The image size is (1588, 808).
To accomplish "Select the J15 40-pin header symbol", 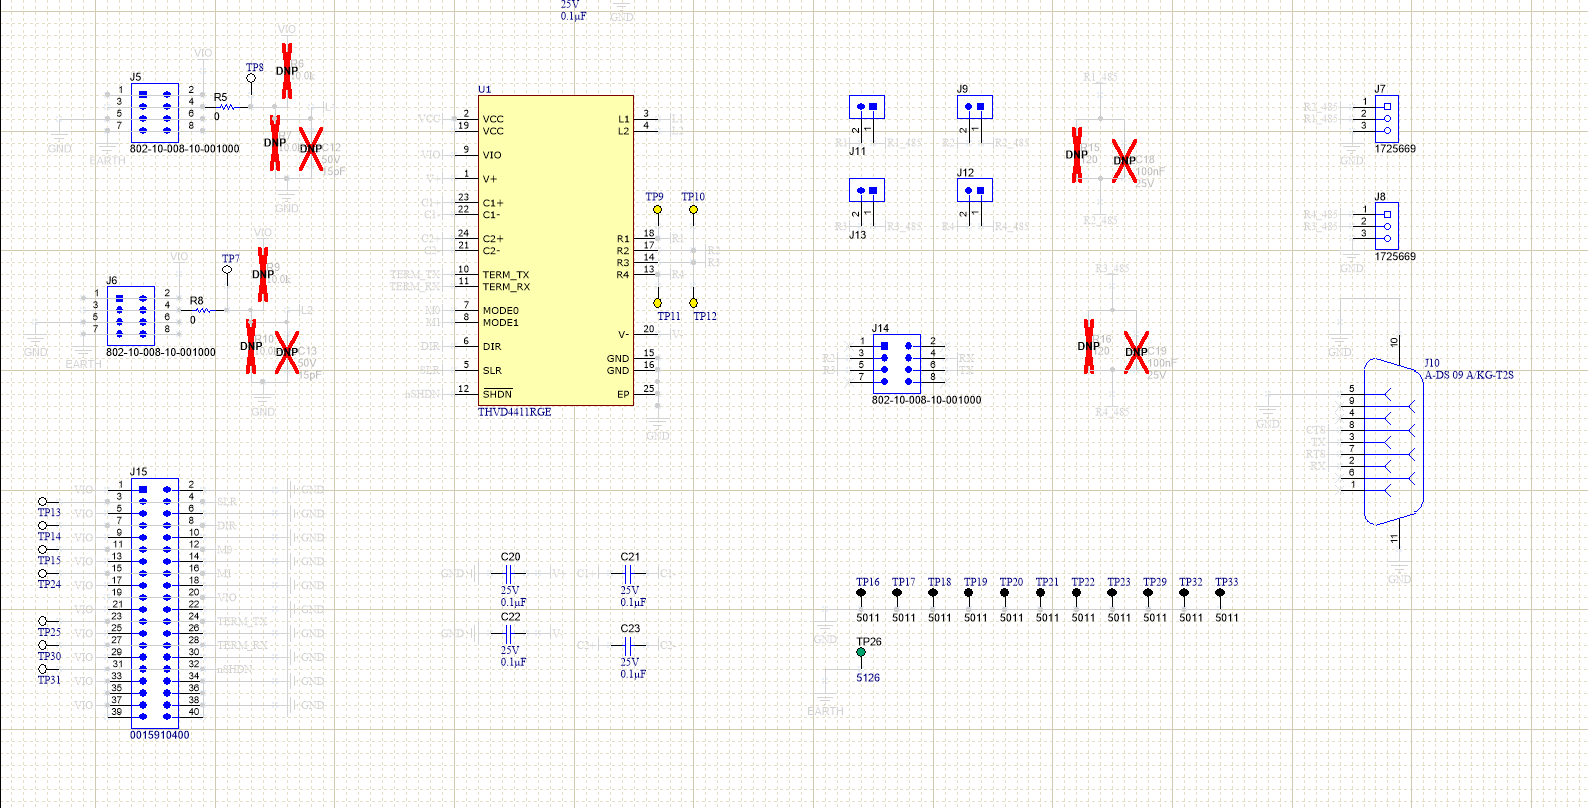I will tap(155, 600).
